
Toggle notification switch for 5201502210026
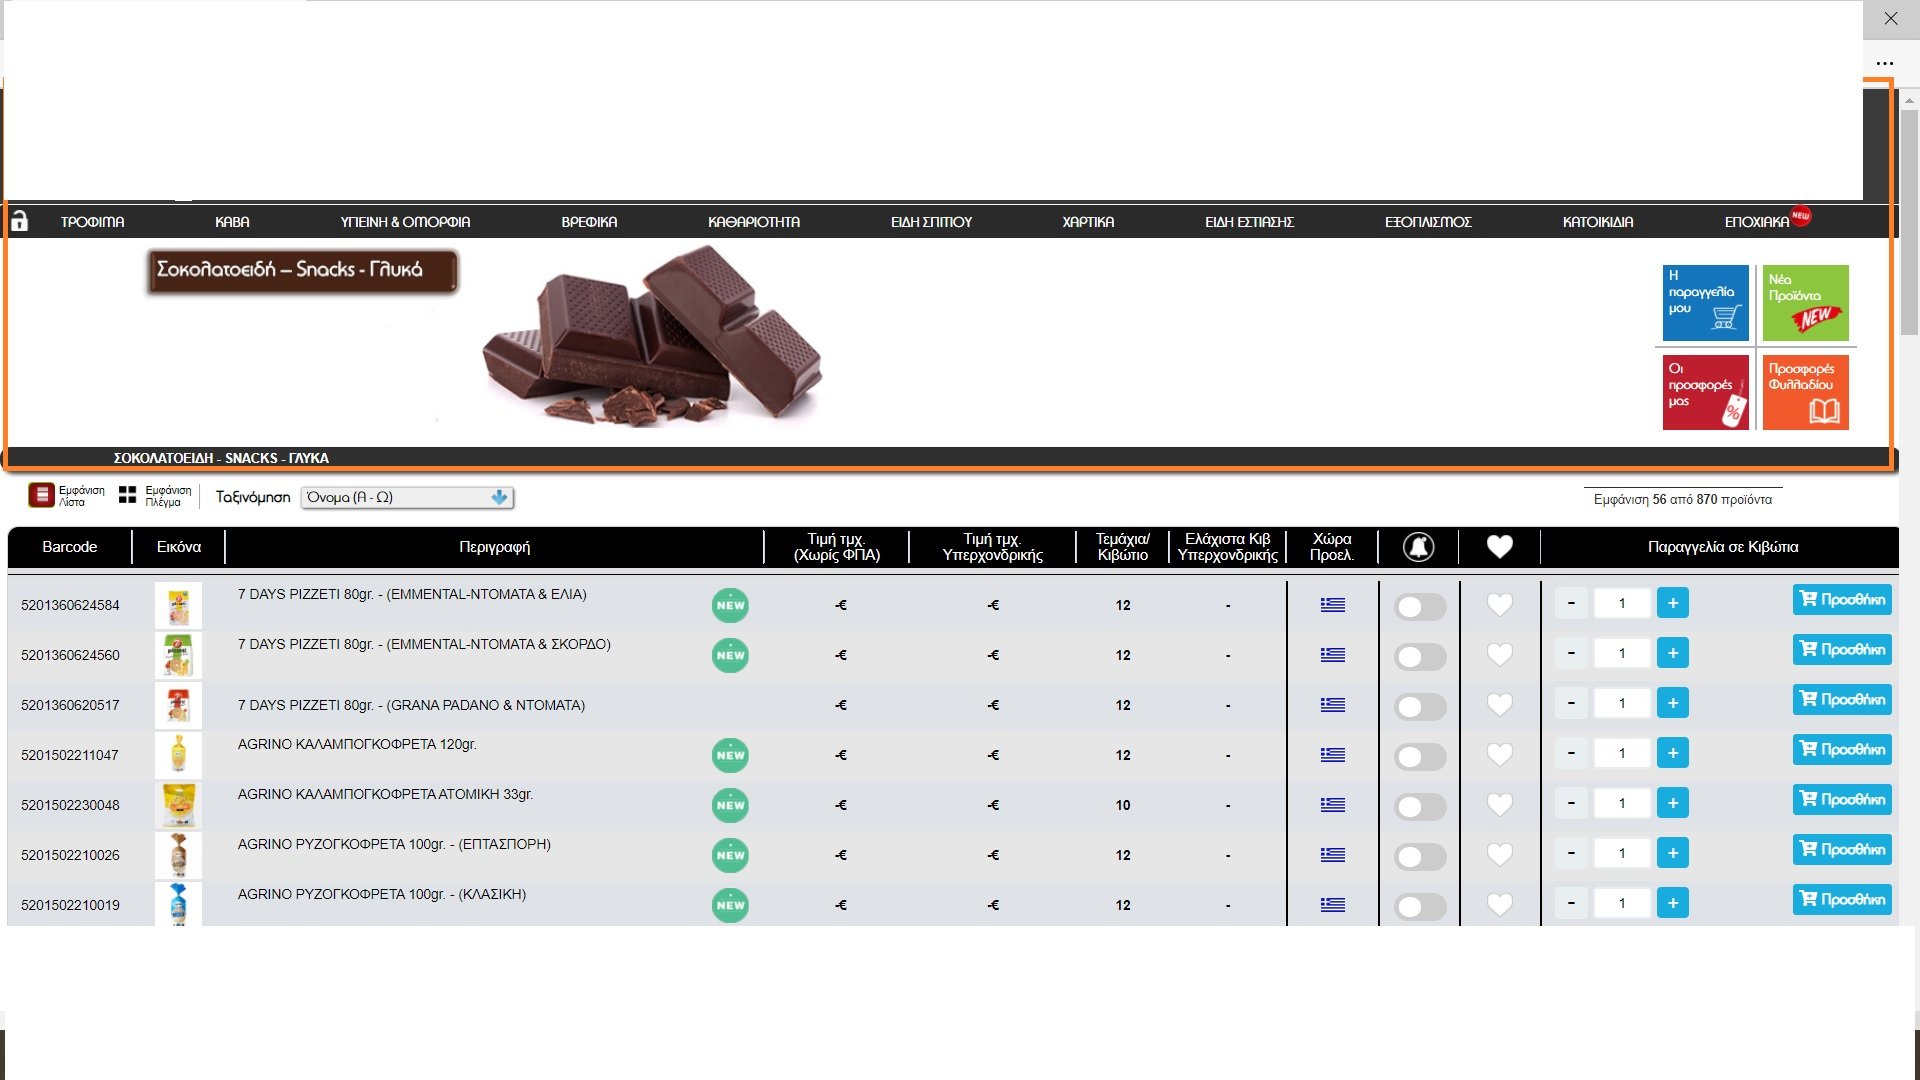click(x=1420, y=856)
